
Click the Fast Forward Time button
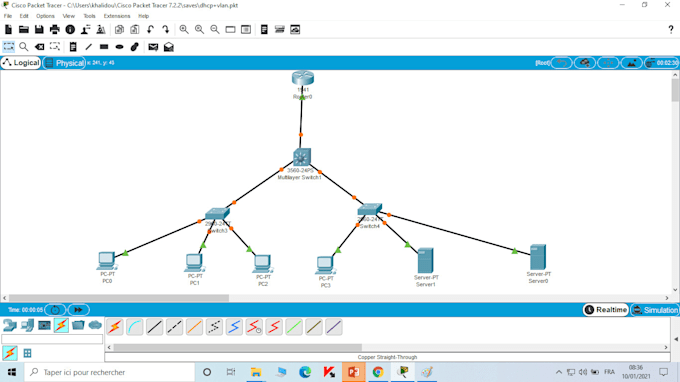pyautogui.click(x=78, y=310)
